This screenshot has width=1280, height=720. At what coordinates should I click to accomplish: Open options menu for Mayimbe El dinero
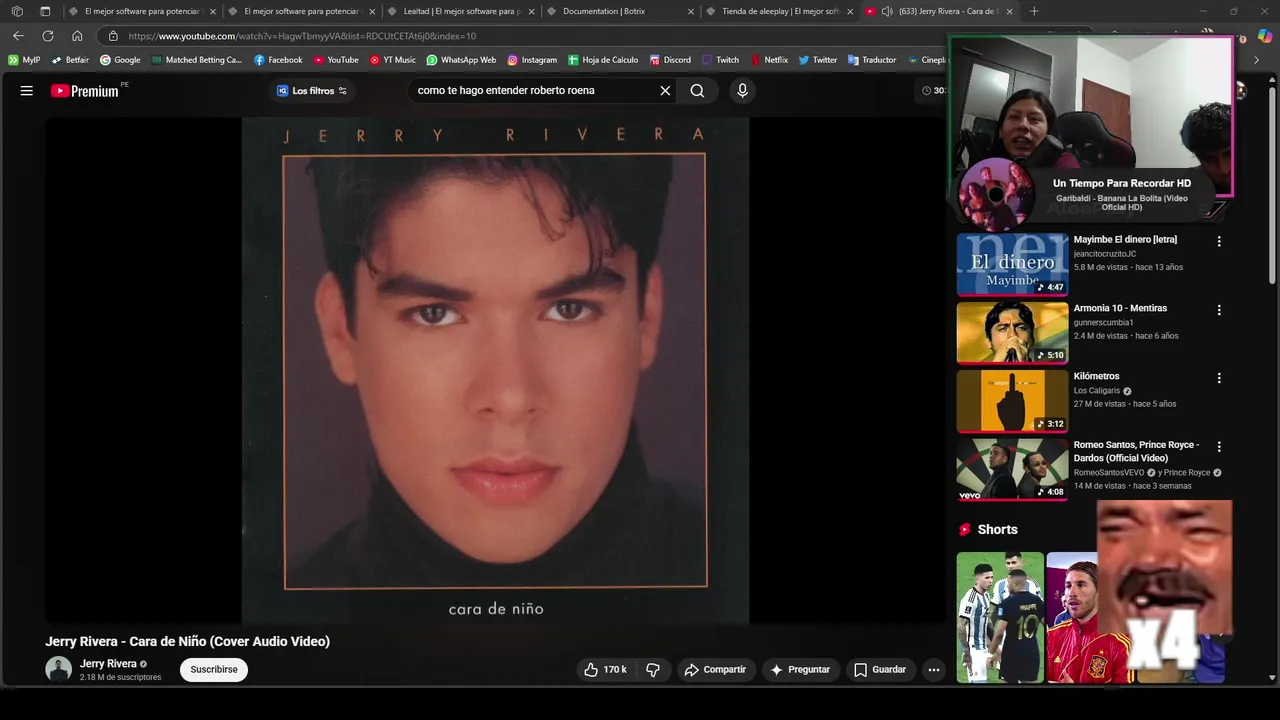(1219, 242)
